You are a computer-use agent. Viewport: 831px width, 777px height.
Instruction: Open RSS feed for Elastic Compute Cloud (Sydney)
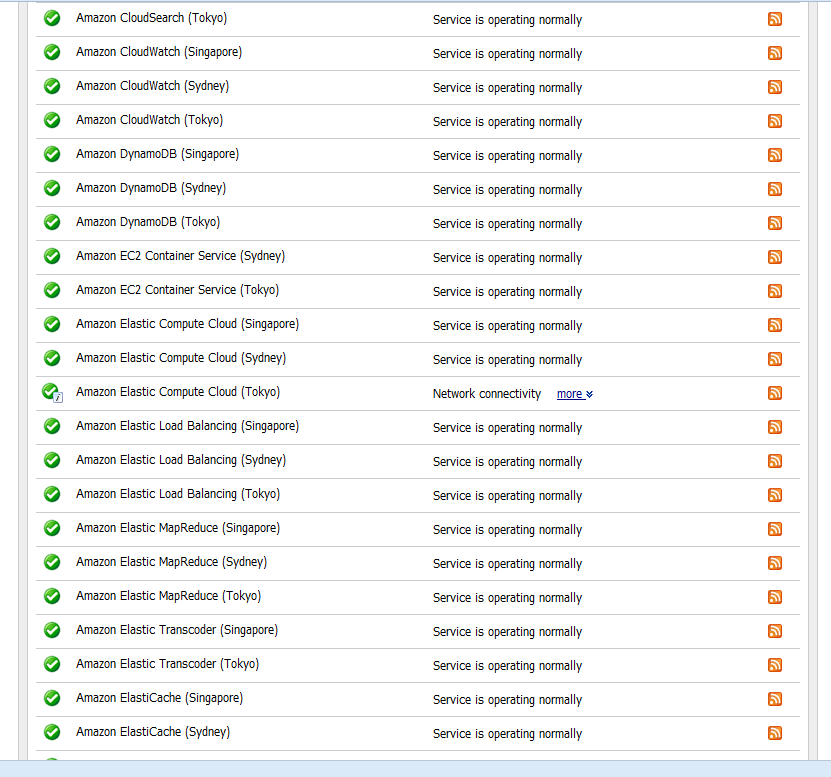point(775,359)
